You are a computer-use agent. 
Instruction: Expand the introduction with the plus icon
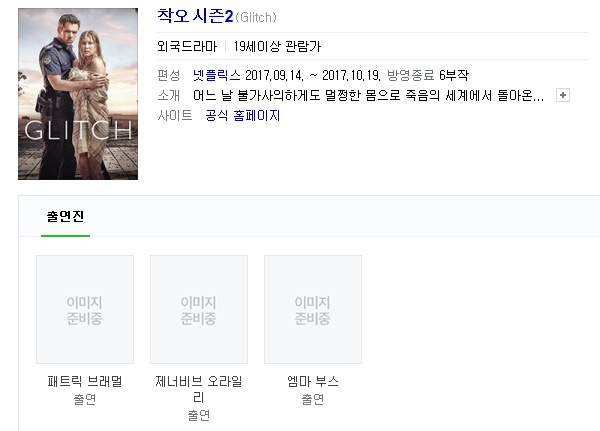pos(562,95)
